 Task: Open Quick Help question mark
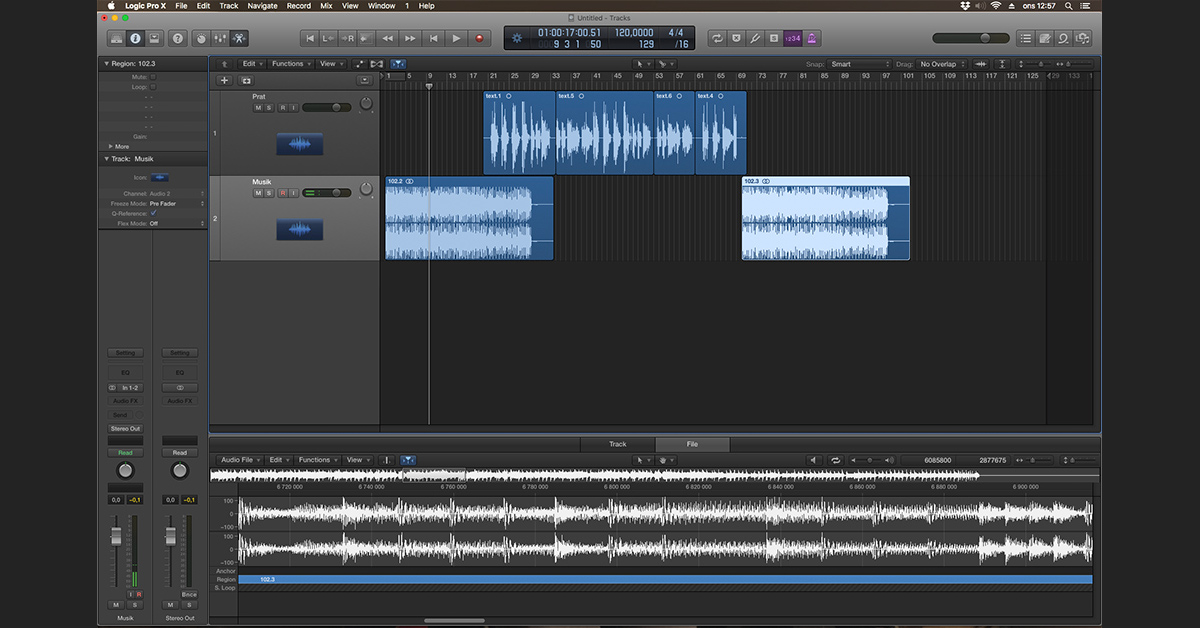point(178,38)
